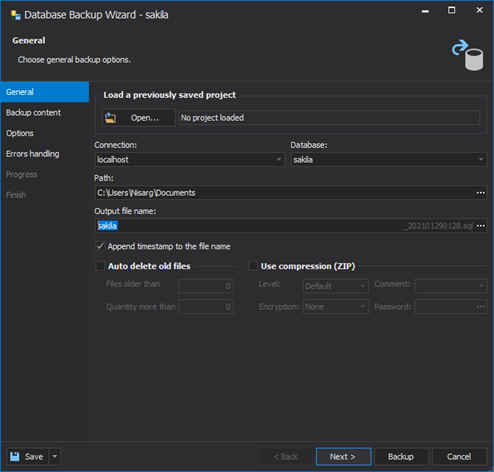Click the timestamp suffix _202101290128.sql text
The height and width of the screenshot is (472, 494).
tap(438, 226)
